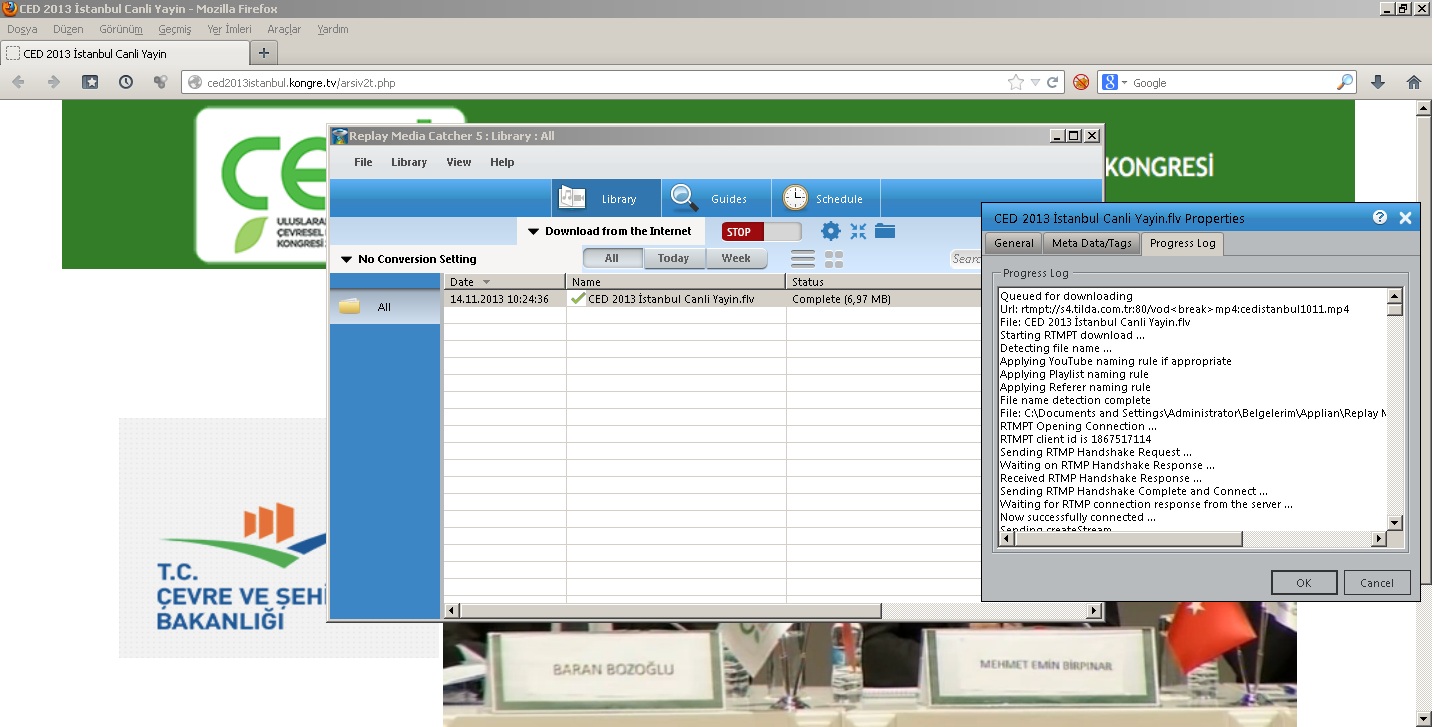
Task: Open File menu in Replay Media Catcher
Action: pyautogui.click(x=363, y=162)
